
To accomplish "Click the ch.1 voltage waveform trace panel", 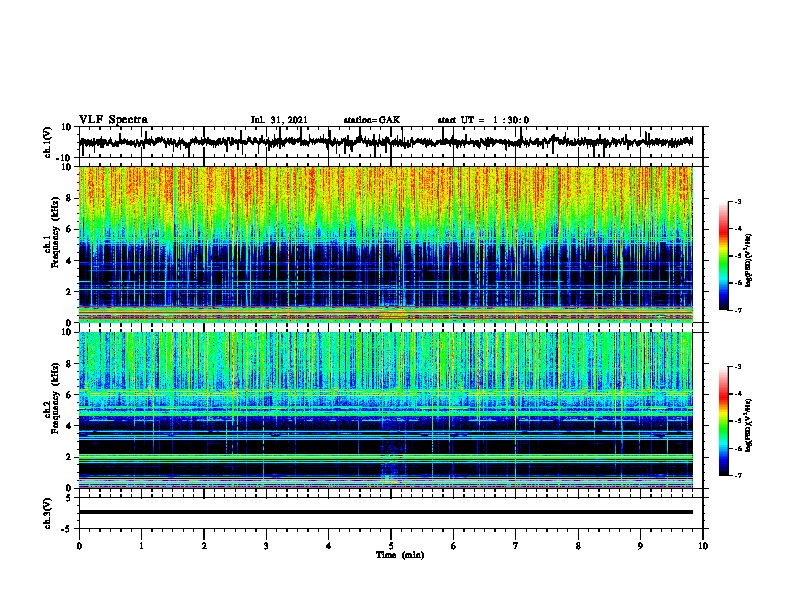I will tap(390, 142).
